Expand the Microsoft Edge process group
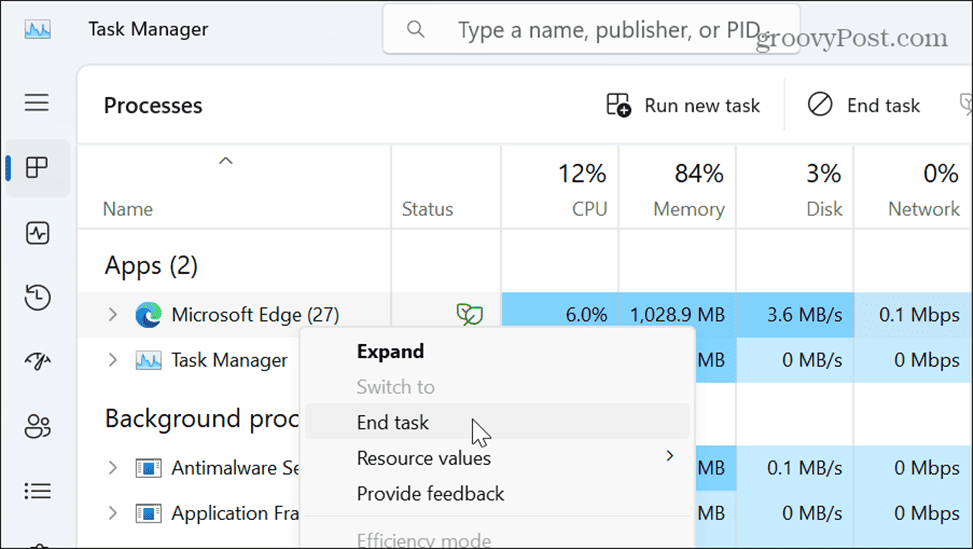Screen dimensions: 973x549 (112, 315)
